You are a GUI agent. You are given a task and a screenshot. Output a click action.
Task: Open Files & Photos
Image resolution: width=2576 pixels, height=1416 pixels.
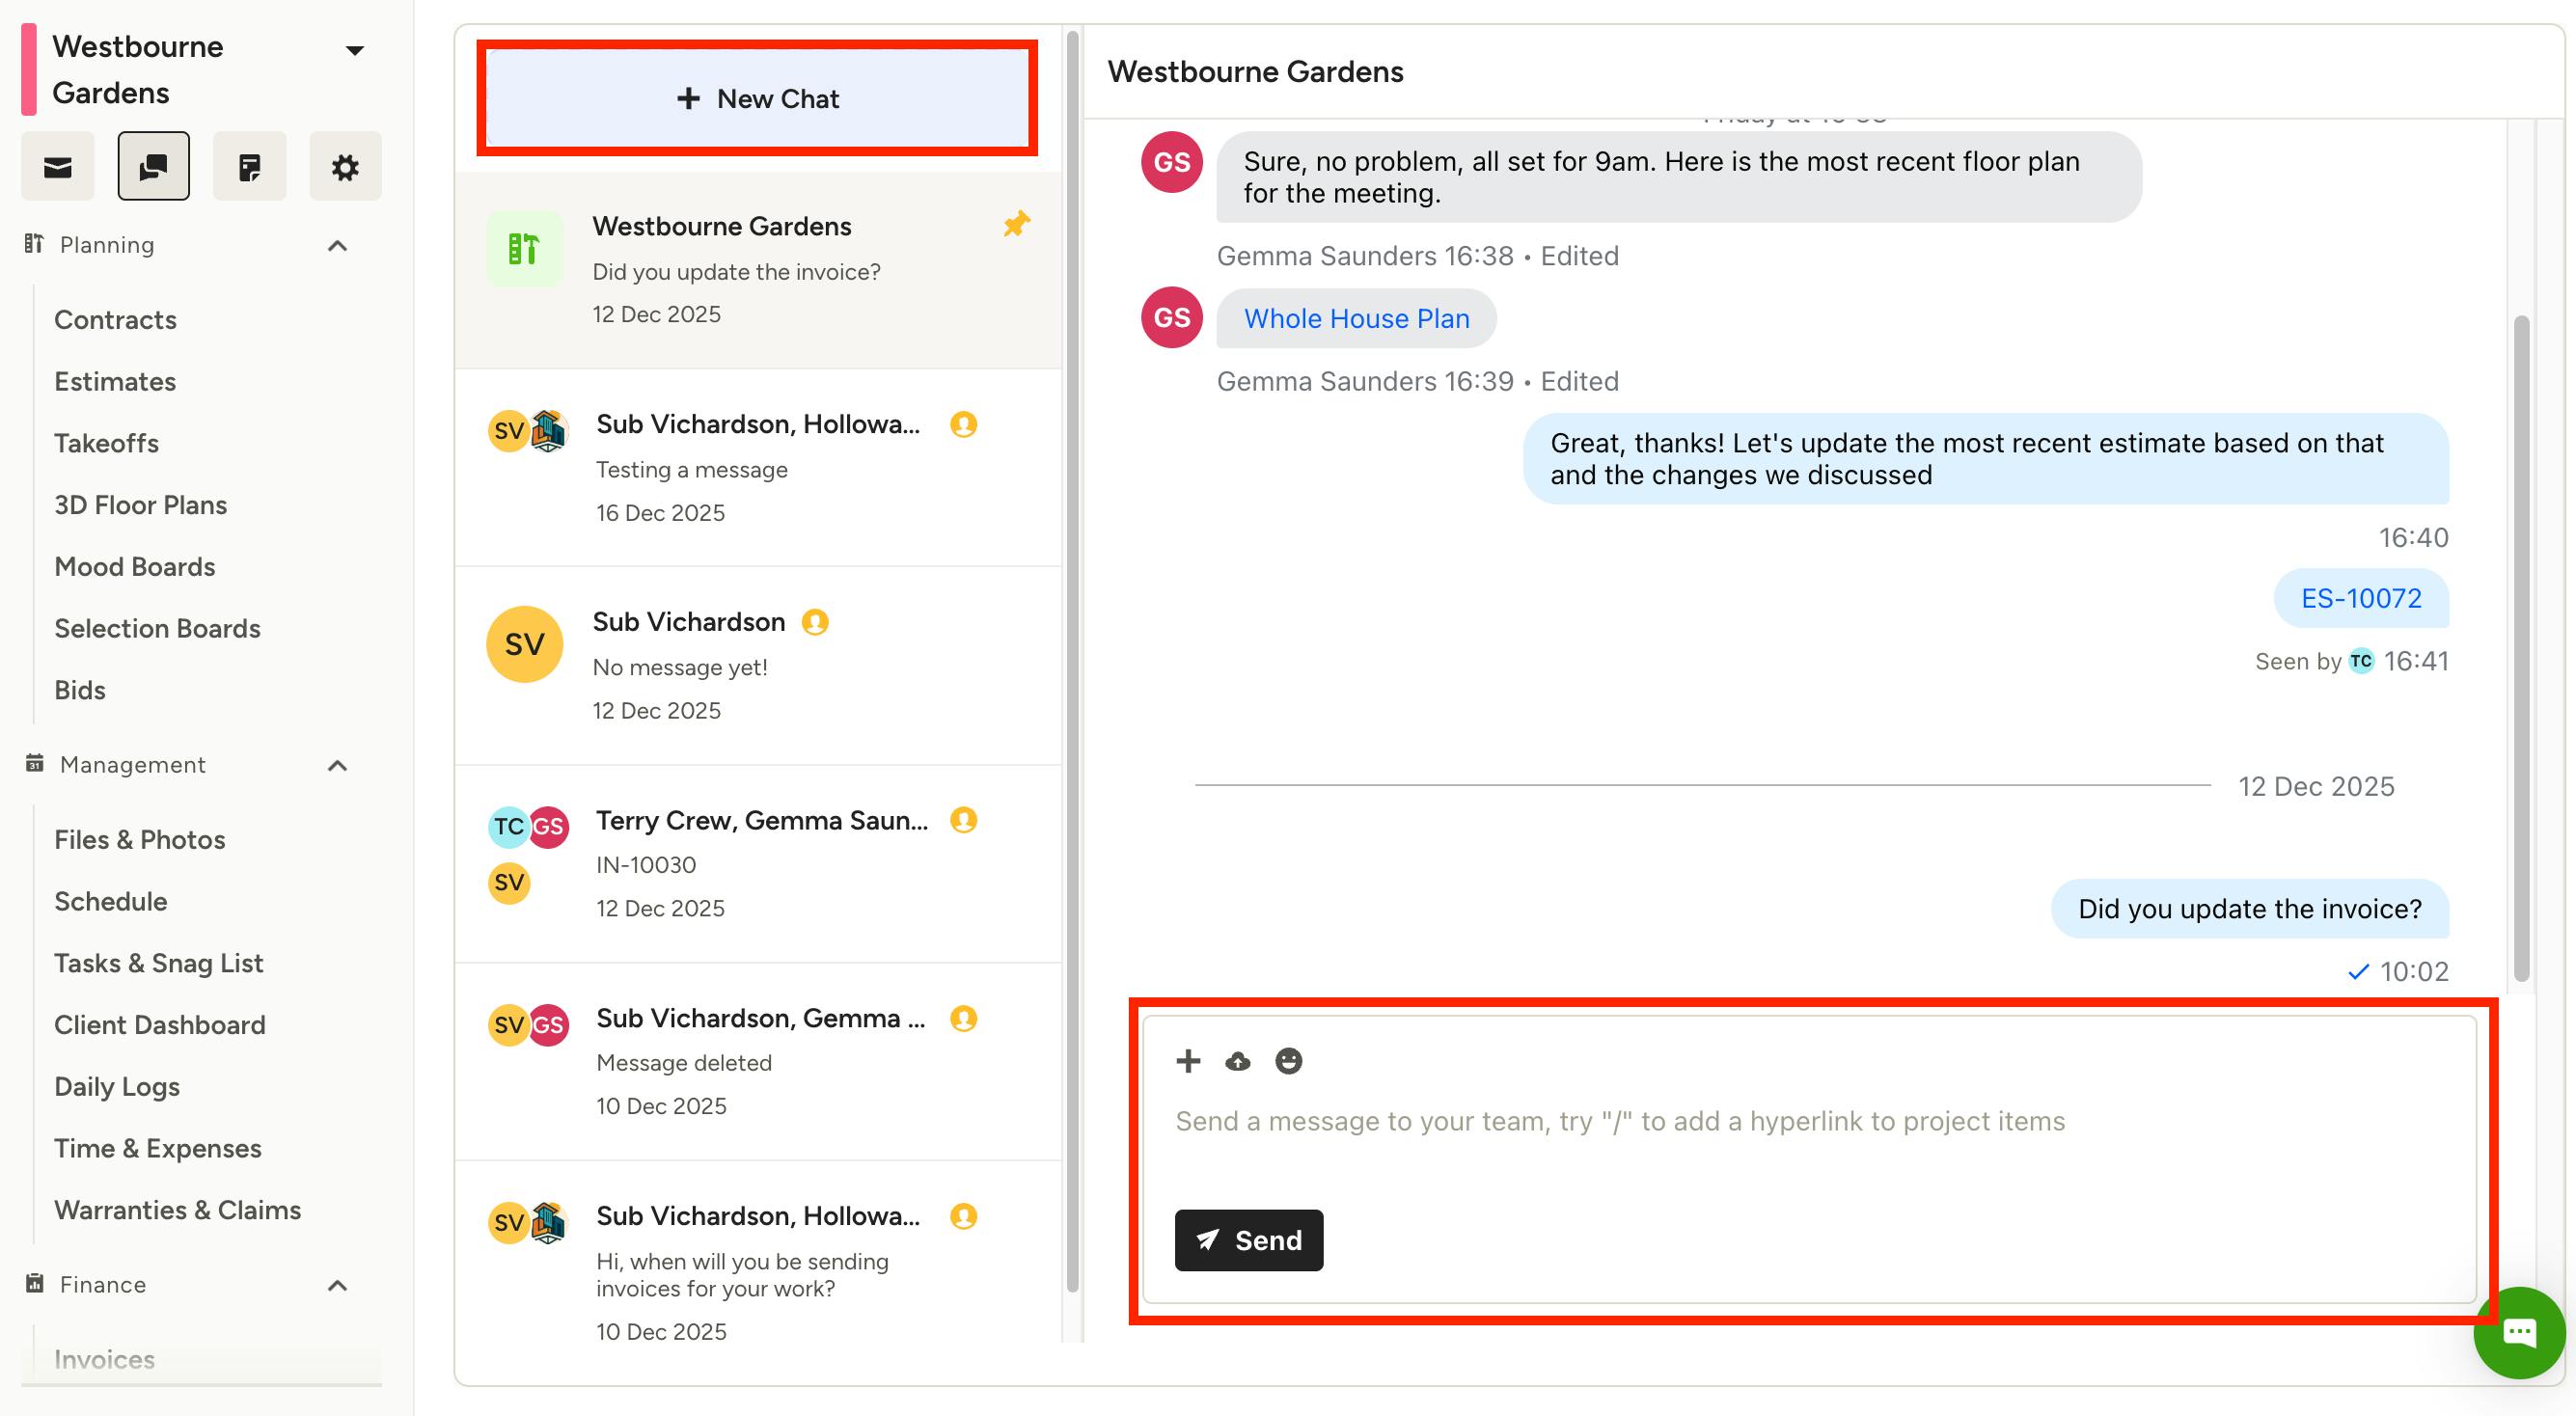(140, 840)
